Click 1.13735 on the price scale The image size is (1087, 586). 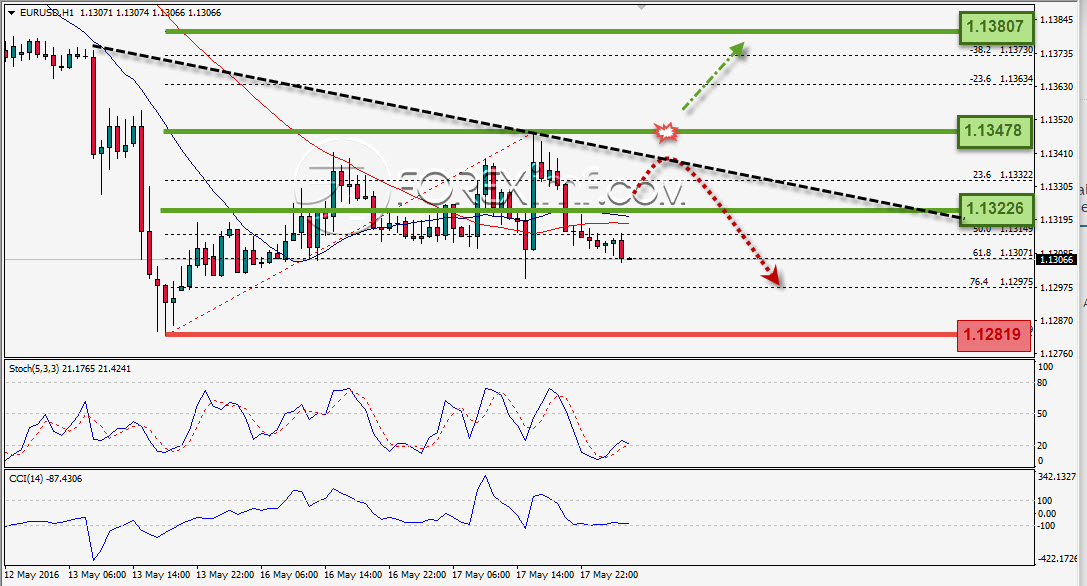tap(1057, 53)
